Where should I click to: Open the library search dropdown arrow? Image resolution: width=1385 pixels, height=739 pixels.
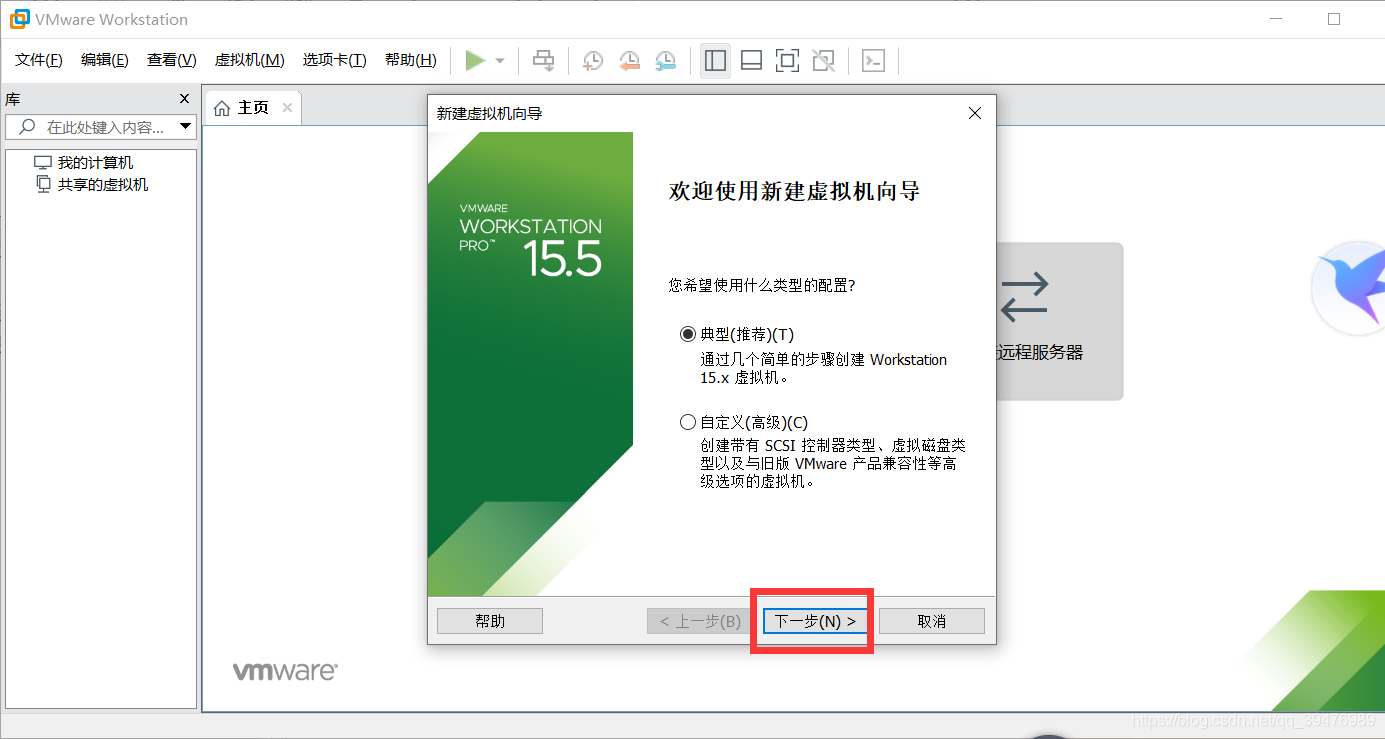(185, 127)
